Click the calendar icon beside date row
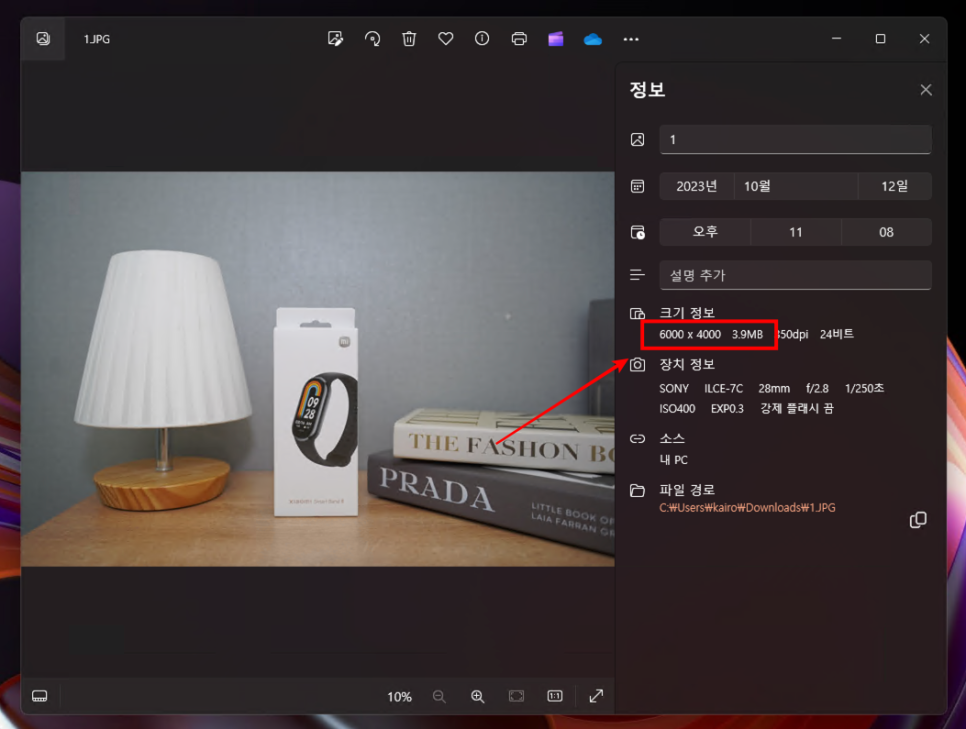This screenshot has width=966, height=729. pos(638,186)
